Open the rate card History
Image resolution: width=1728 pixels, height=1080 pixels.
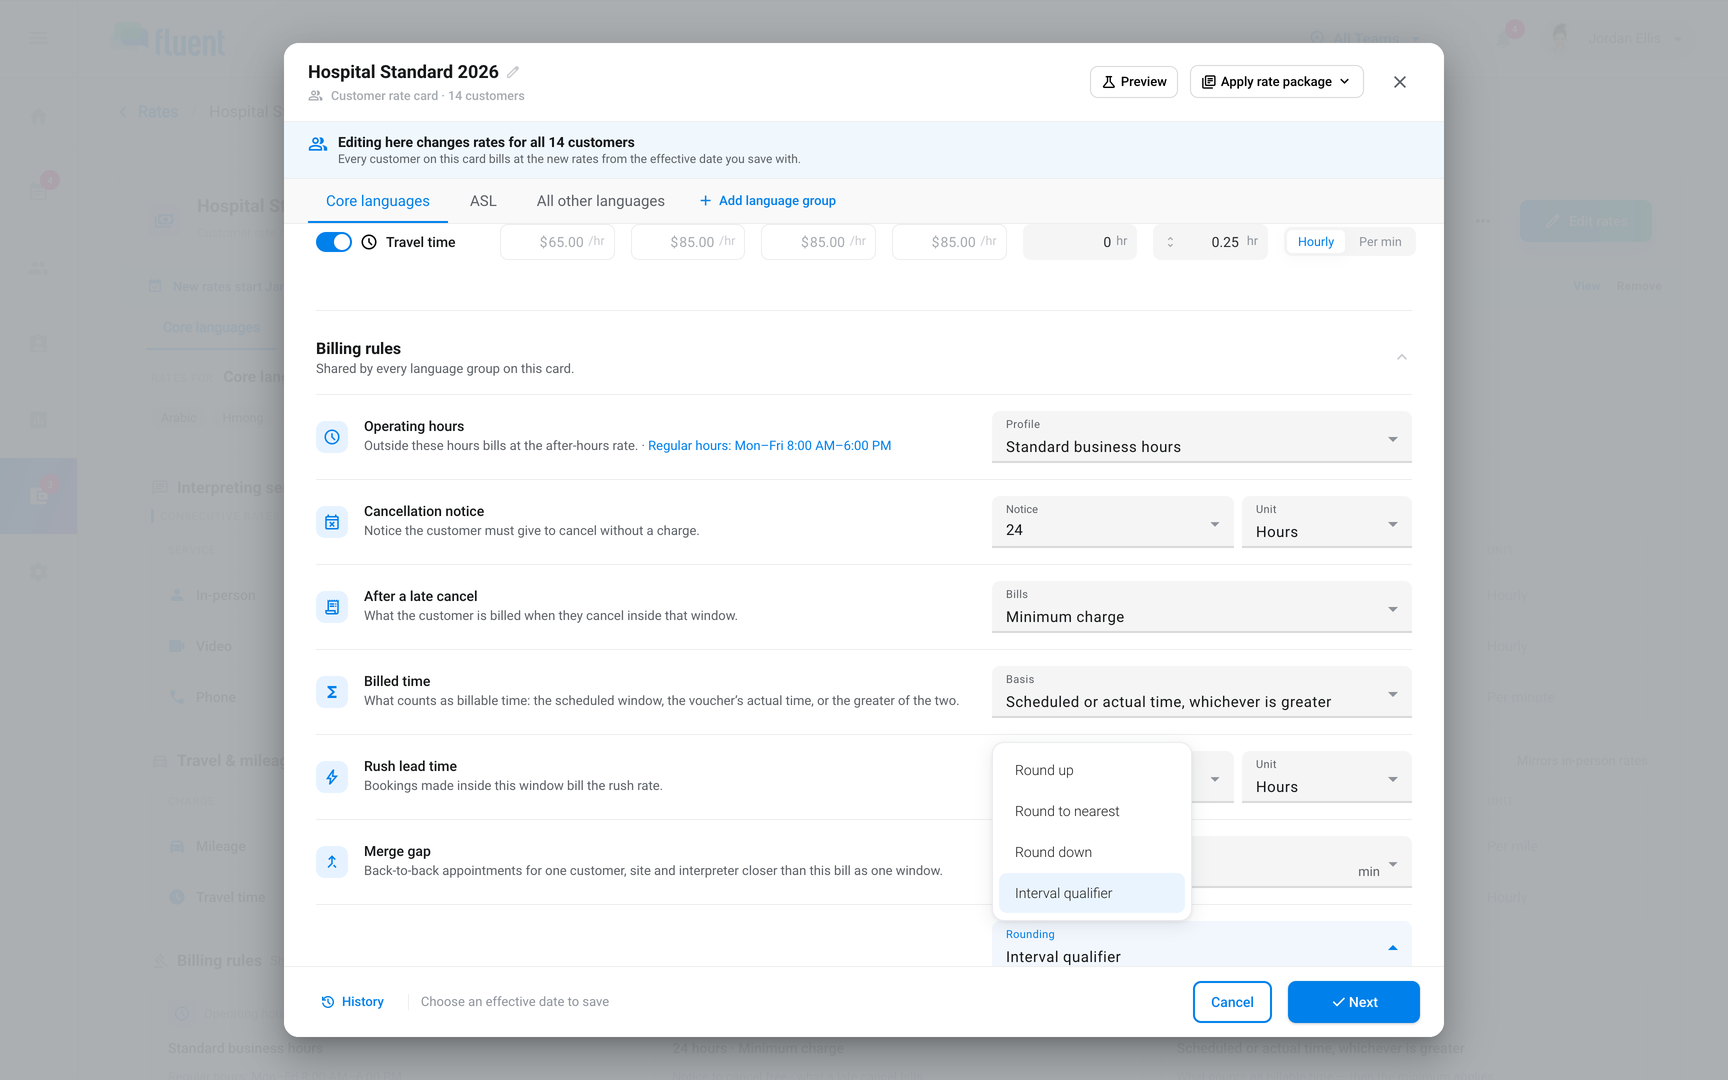(x=353, y=1002)
